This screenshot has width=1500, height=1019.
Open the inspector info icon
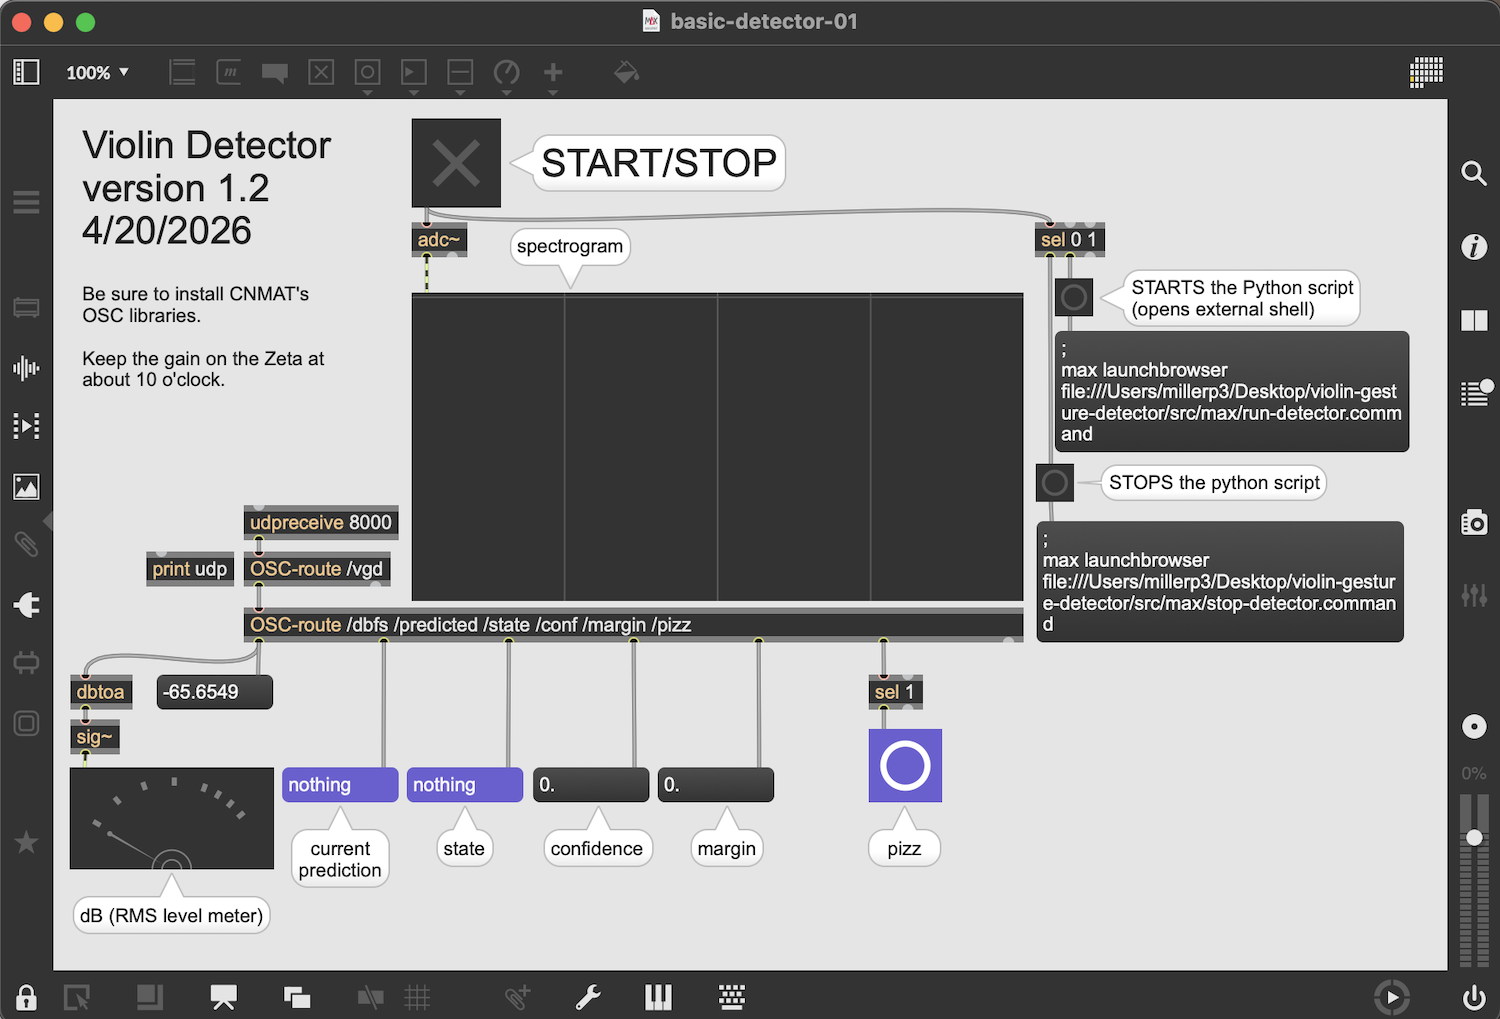click(1474, 247)
